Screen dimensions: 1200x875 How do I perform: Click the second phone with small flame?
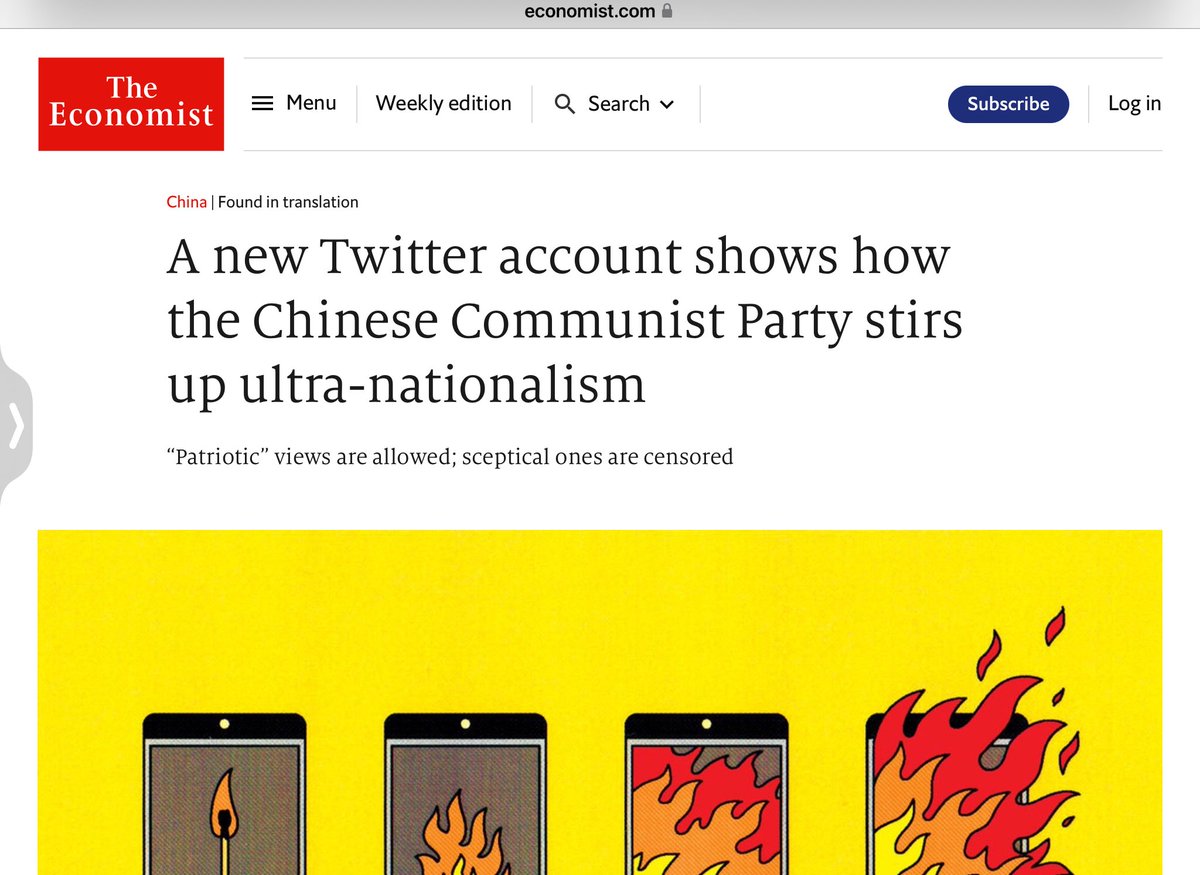[465, 793]
